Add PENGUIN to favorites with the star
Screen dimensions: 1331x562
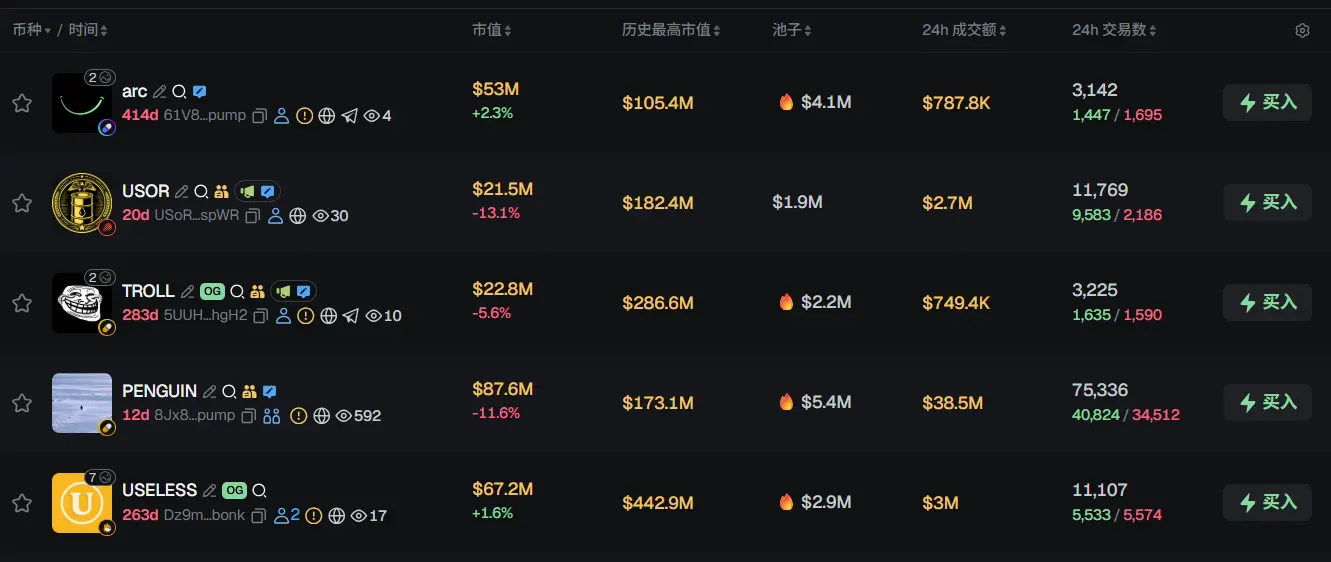[x=22, y=403]
